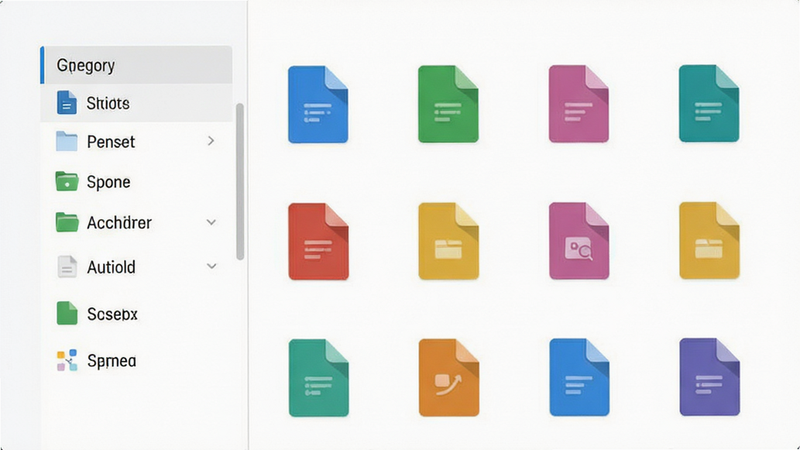The height and width of the screenshot is (450, 800).
Task: Select the Stiiots sidebar item
Action: [x=136, y=103]
